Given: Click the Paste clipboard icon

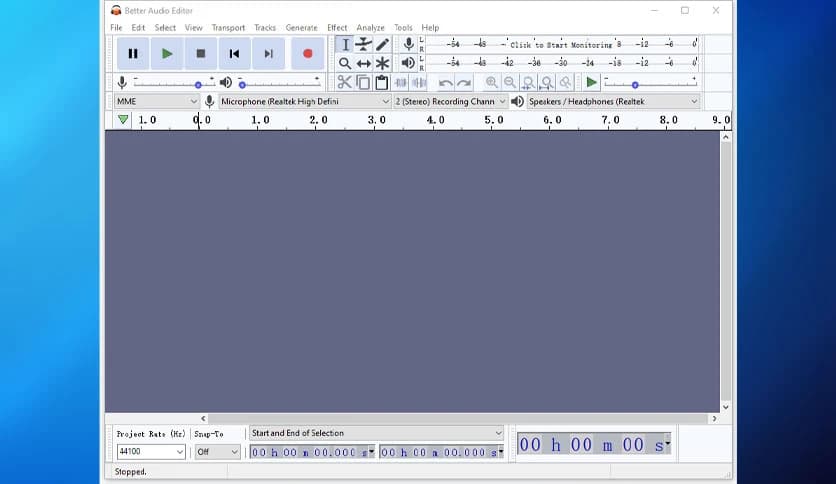Looking at the screenshot, I should pyautogui.click(x=382, y=83).
